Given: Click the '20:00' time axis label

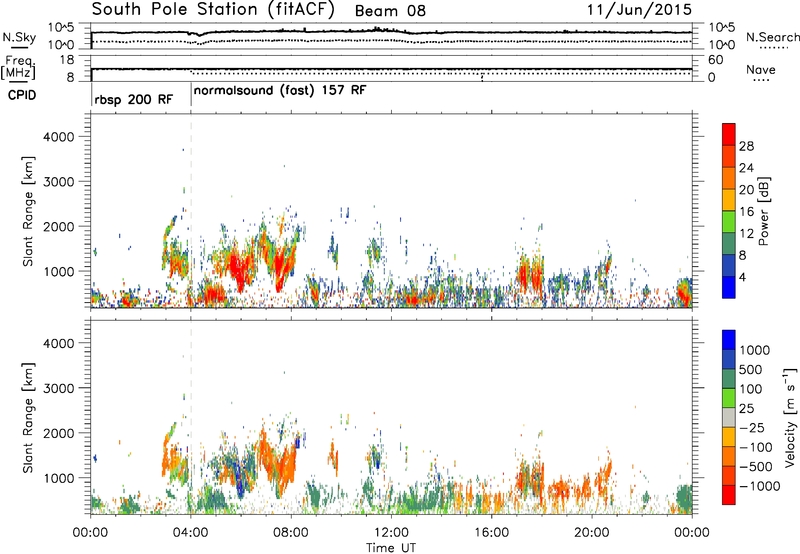Looking at the screenshot, I should [x=592, y=532].
